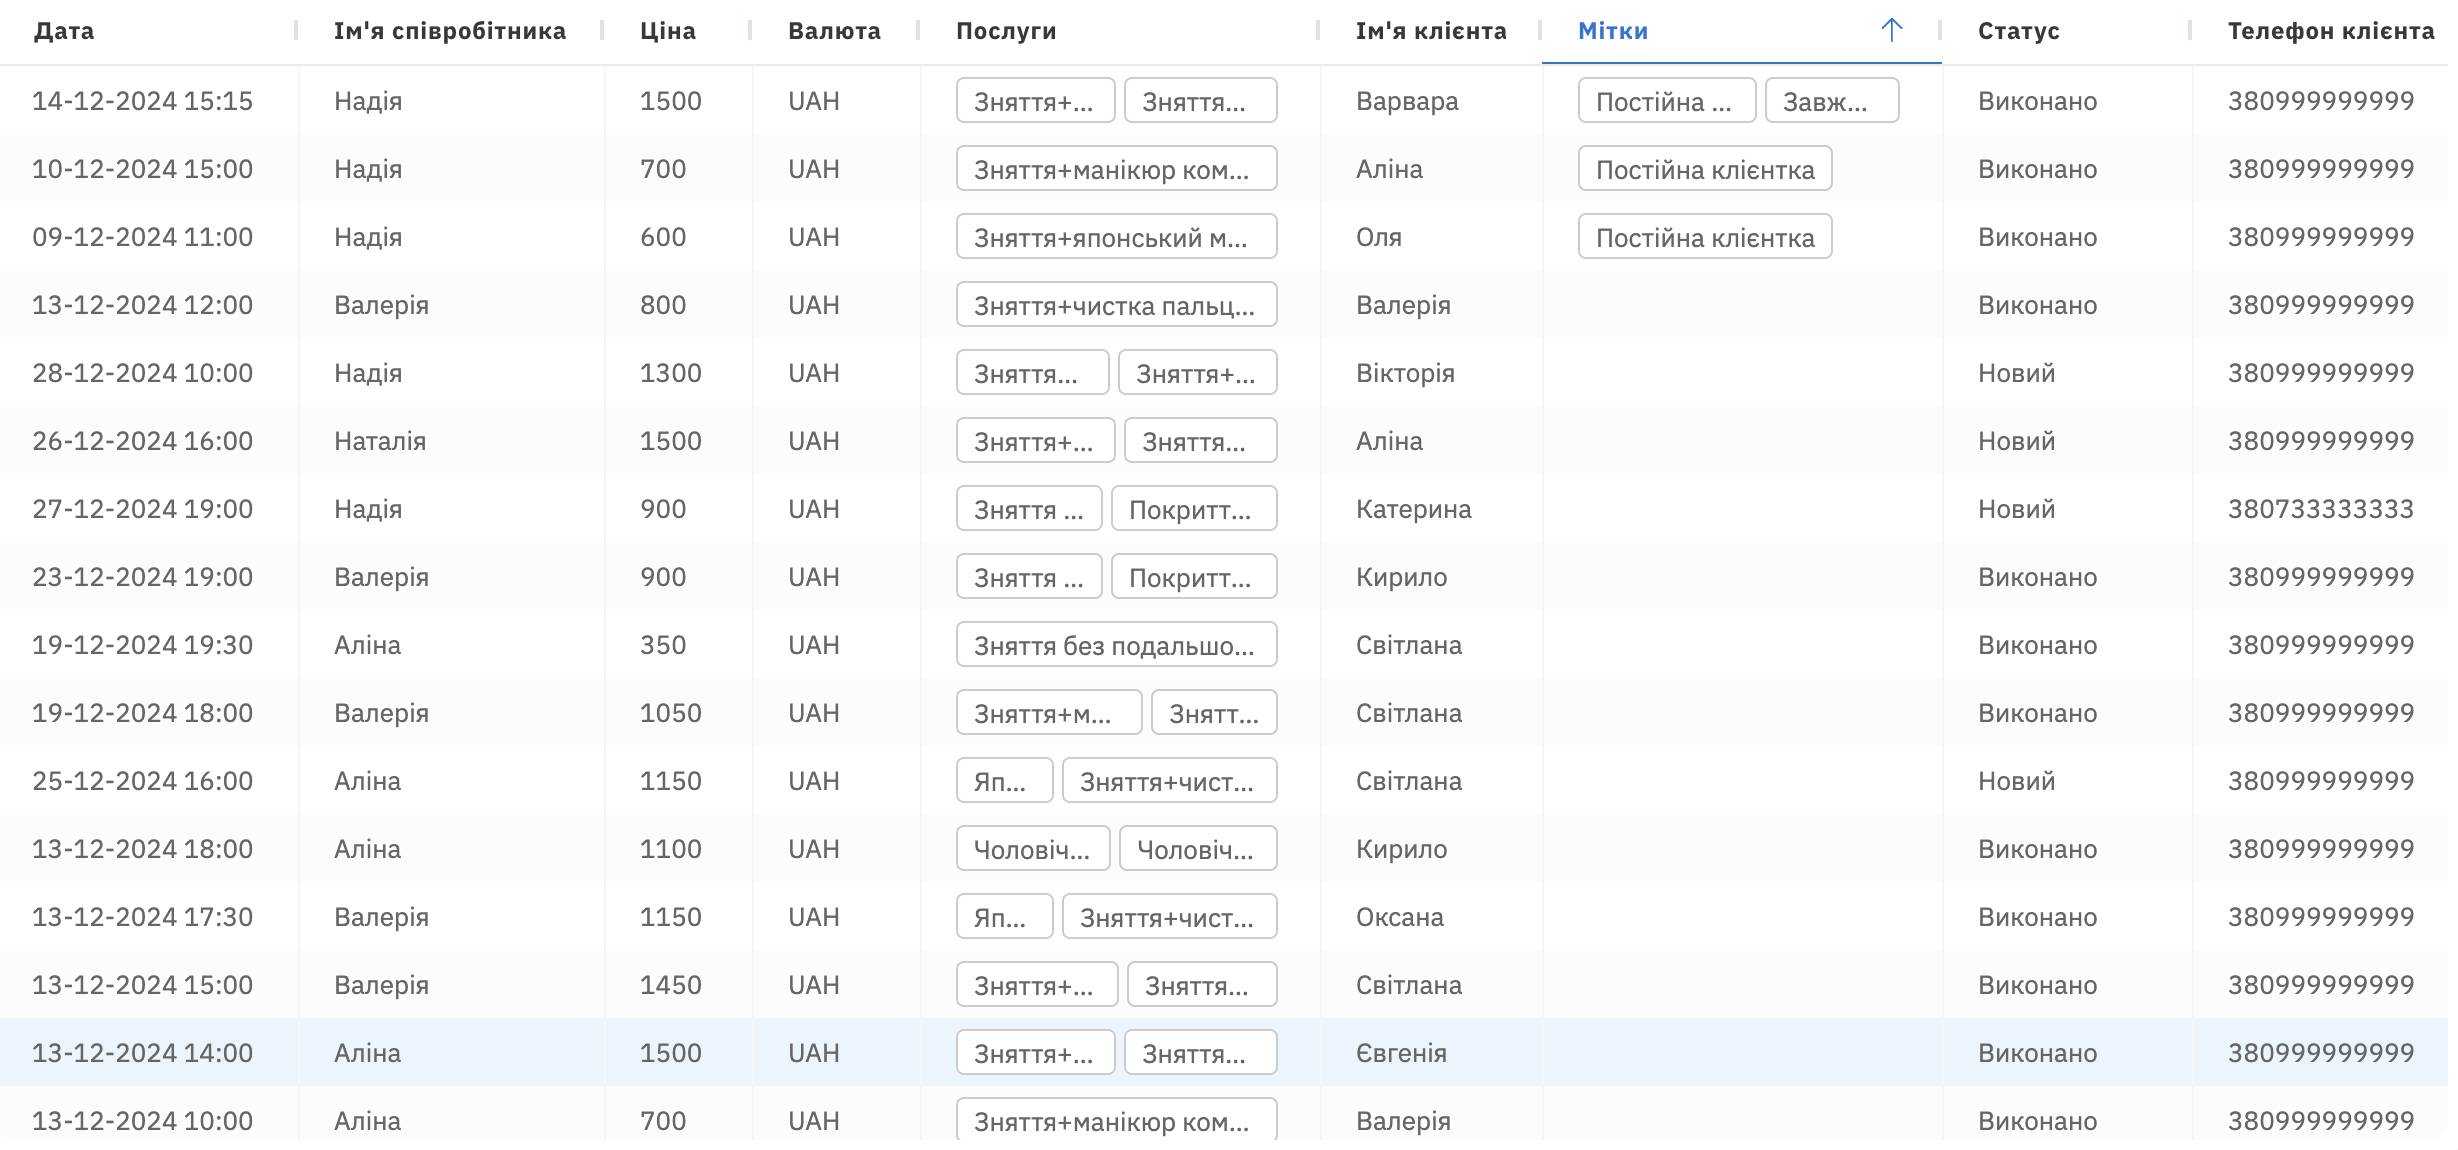This screenshot has height=1150, width=2458.
Task: Click the Ціна column header
Action: (x=667, y=31)
